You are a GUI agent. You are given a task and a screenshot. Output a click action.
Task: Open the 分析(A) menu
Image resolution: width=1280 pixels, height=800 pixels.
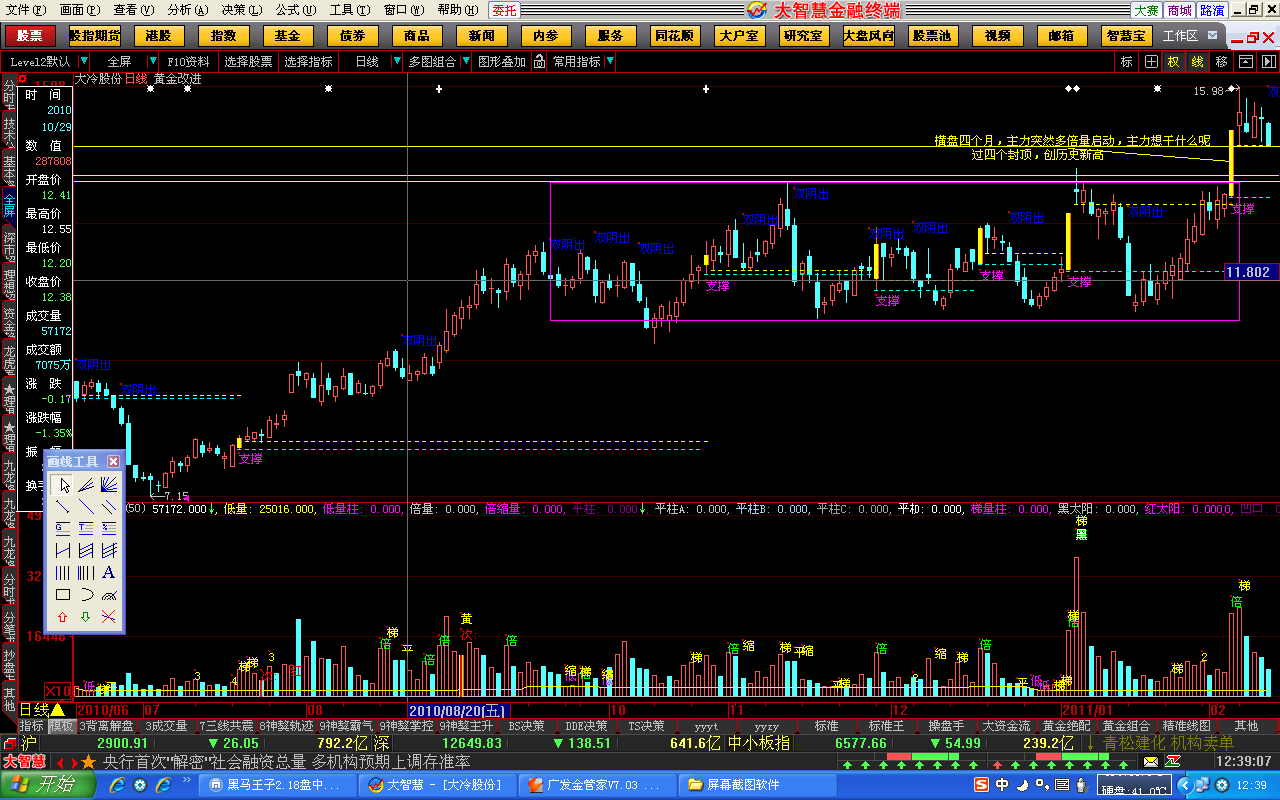[x=188, y=10]
